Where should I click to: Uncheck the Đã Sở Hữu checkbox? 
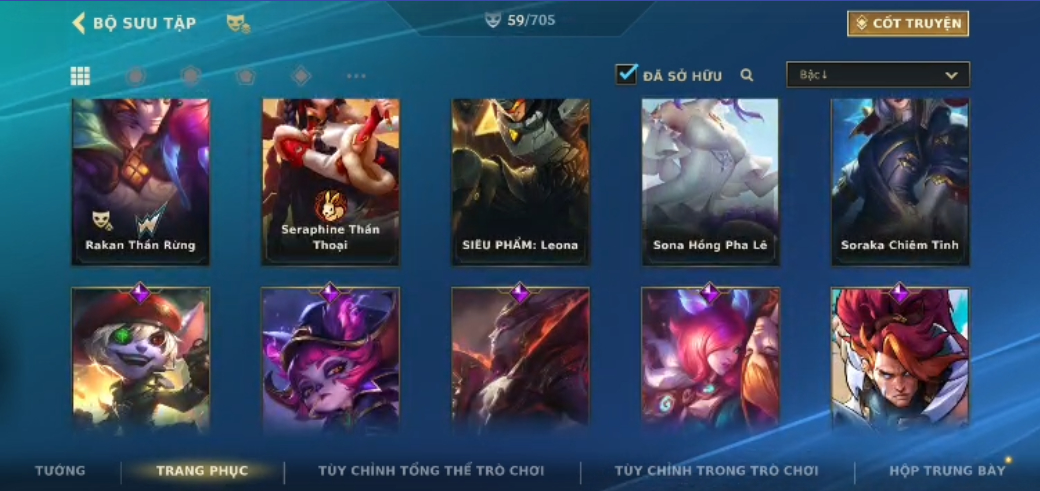(x=626, y=74)
